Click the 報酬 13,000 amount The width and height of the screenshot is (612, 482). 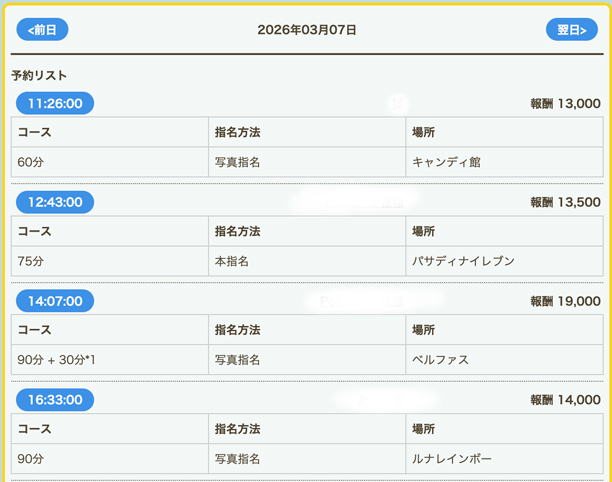tap(565, 103)
